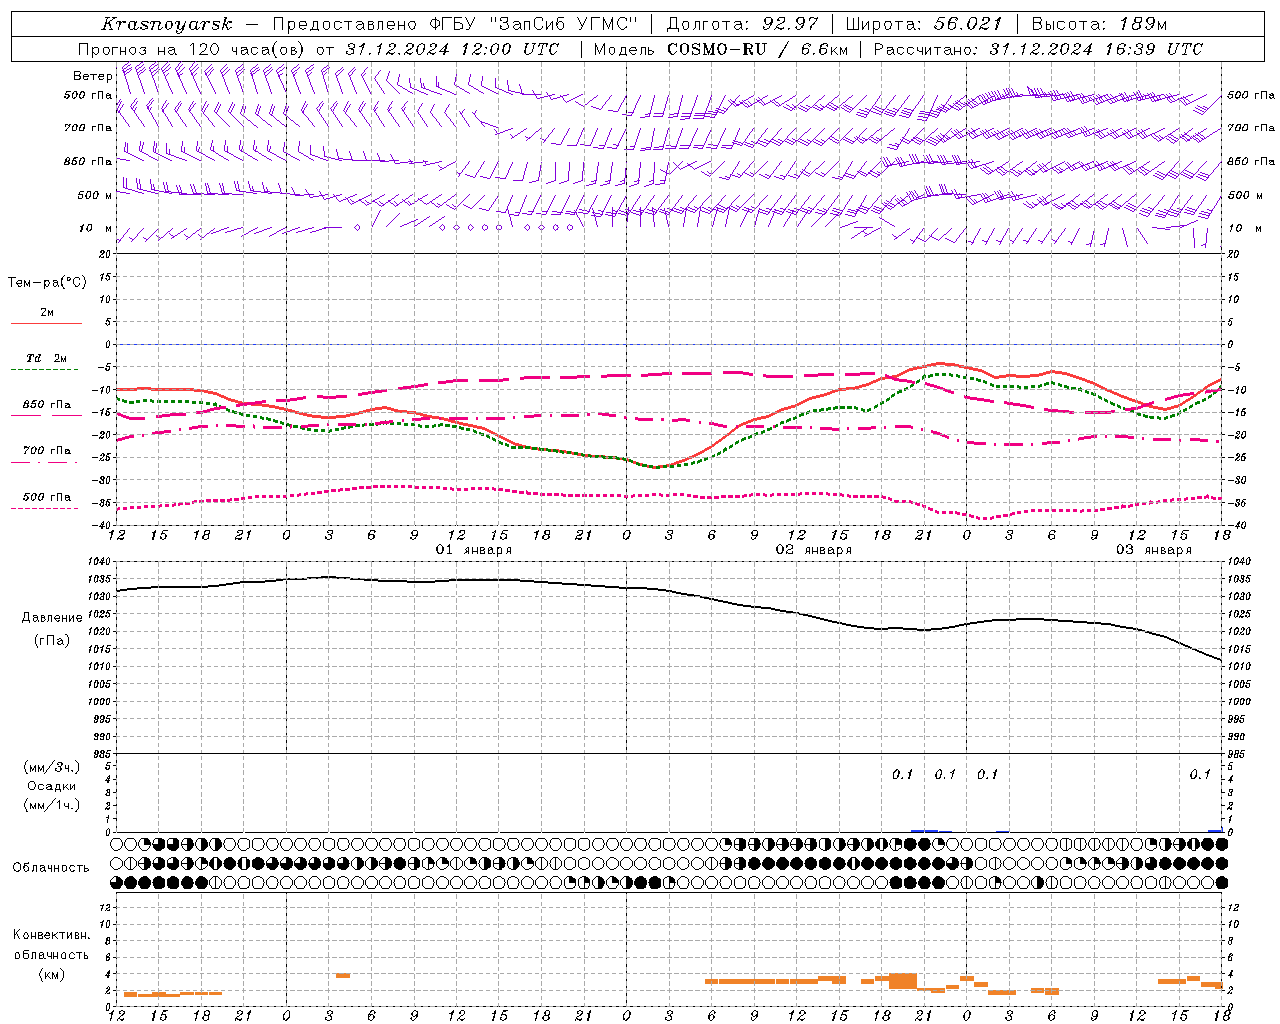Select "Модель COSMO-RU / 6.6км" text

click(720, 49)
